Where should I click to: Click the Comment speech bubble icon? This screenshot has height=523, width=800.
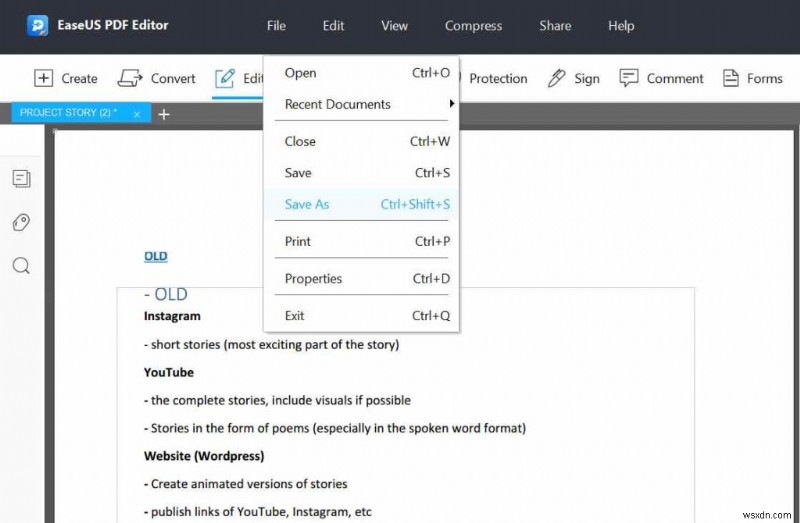click(x=629, y=78)
